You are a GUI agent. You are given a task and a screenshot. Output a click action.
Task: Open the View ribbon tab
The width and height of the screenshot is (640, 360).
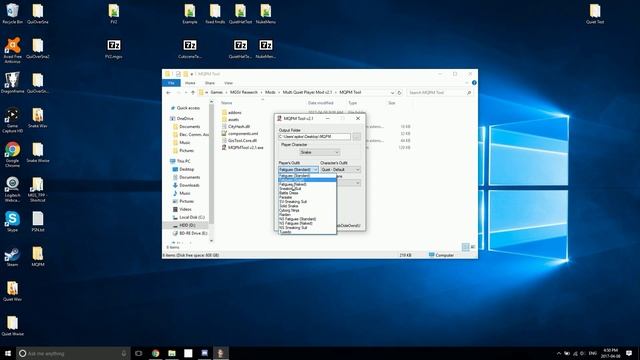tap(229, 83)
